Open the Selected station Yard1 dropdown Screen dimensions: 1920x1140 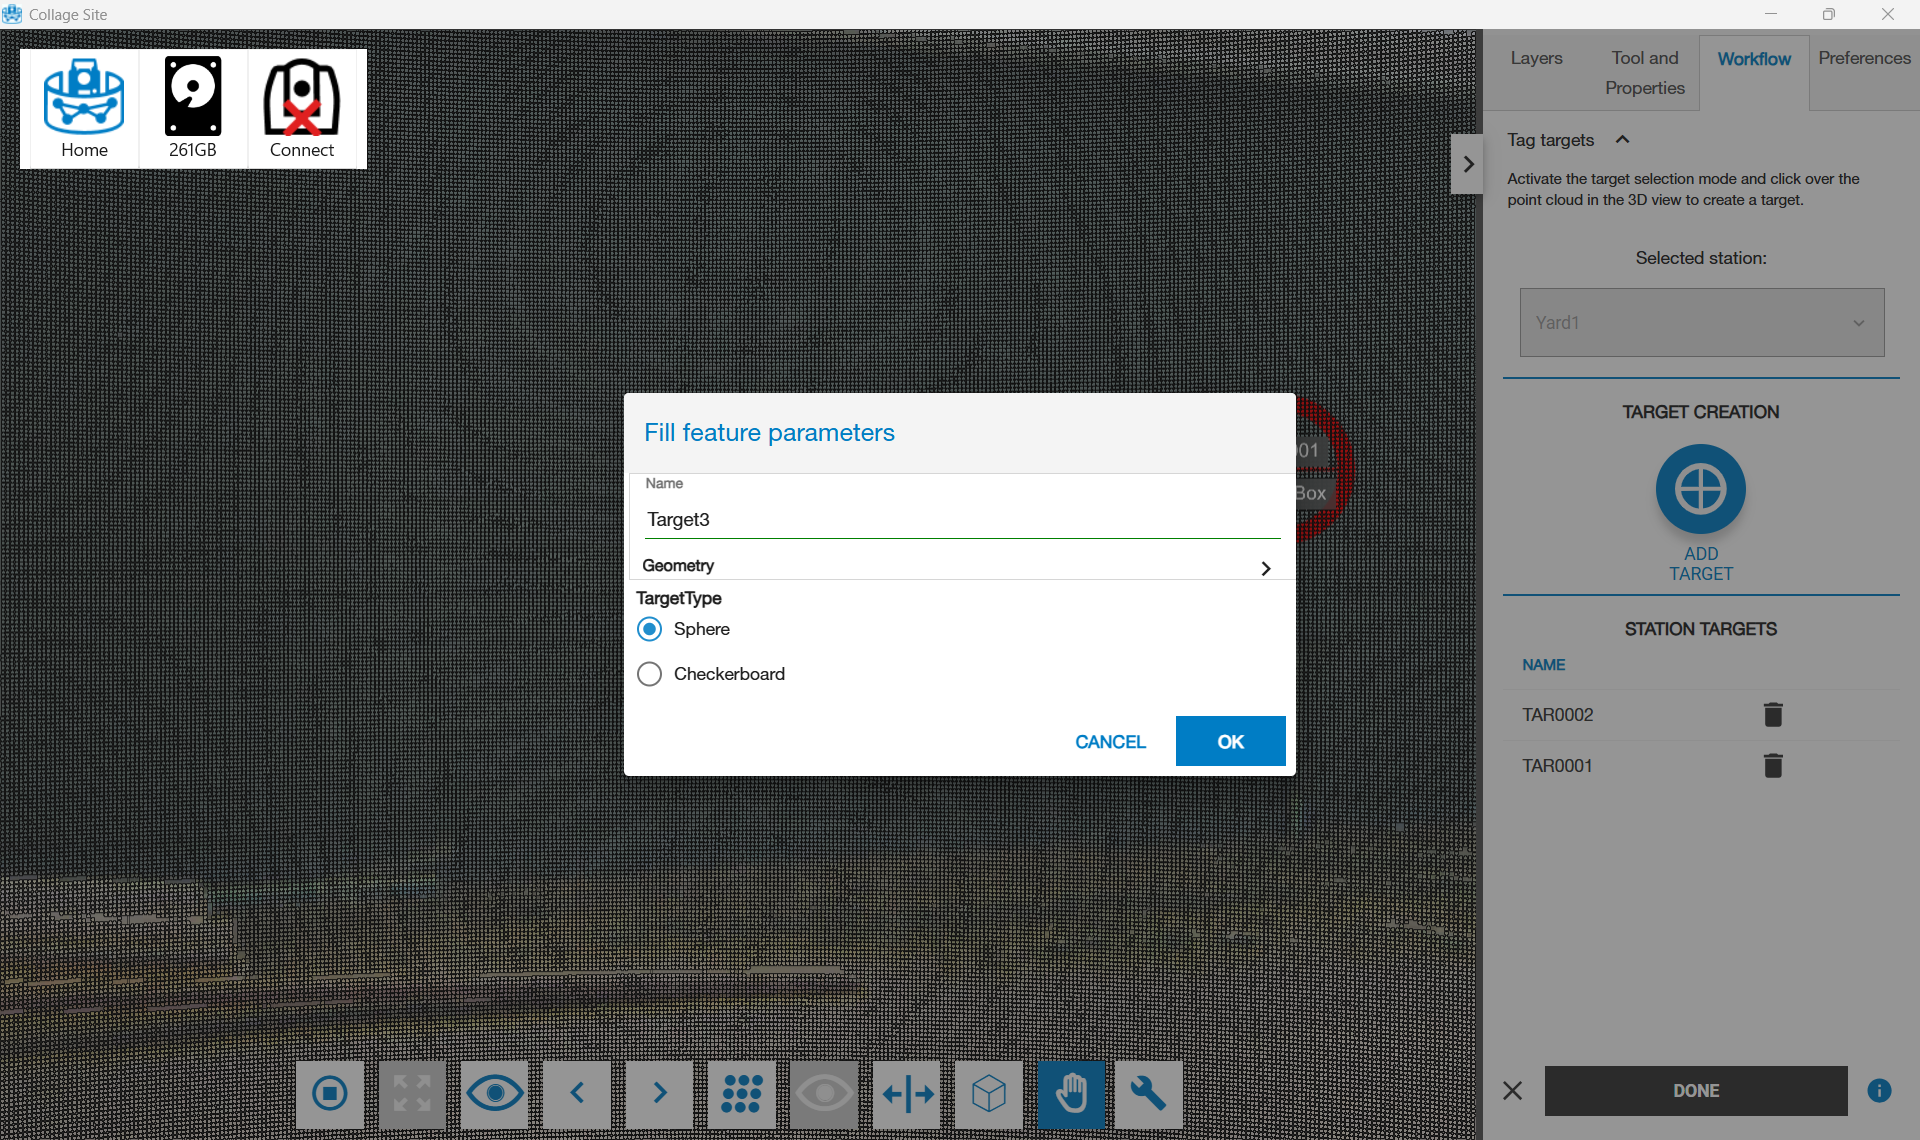tap(1701, 323)
